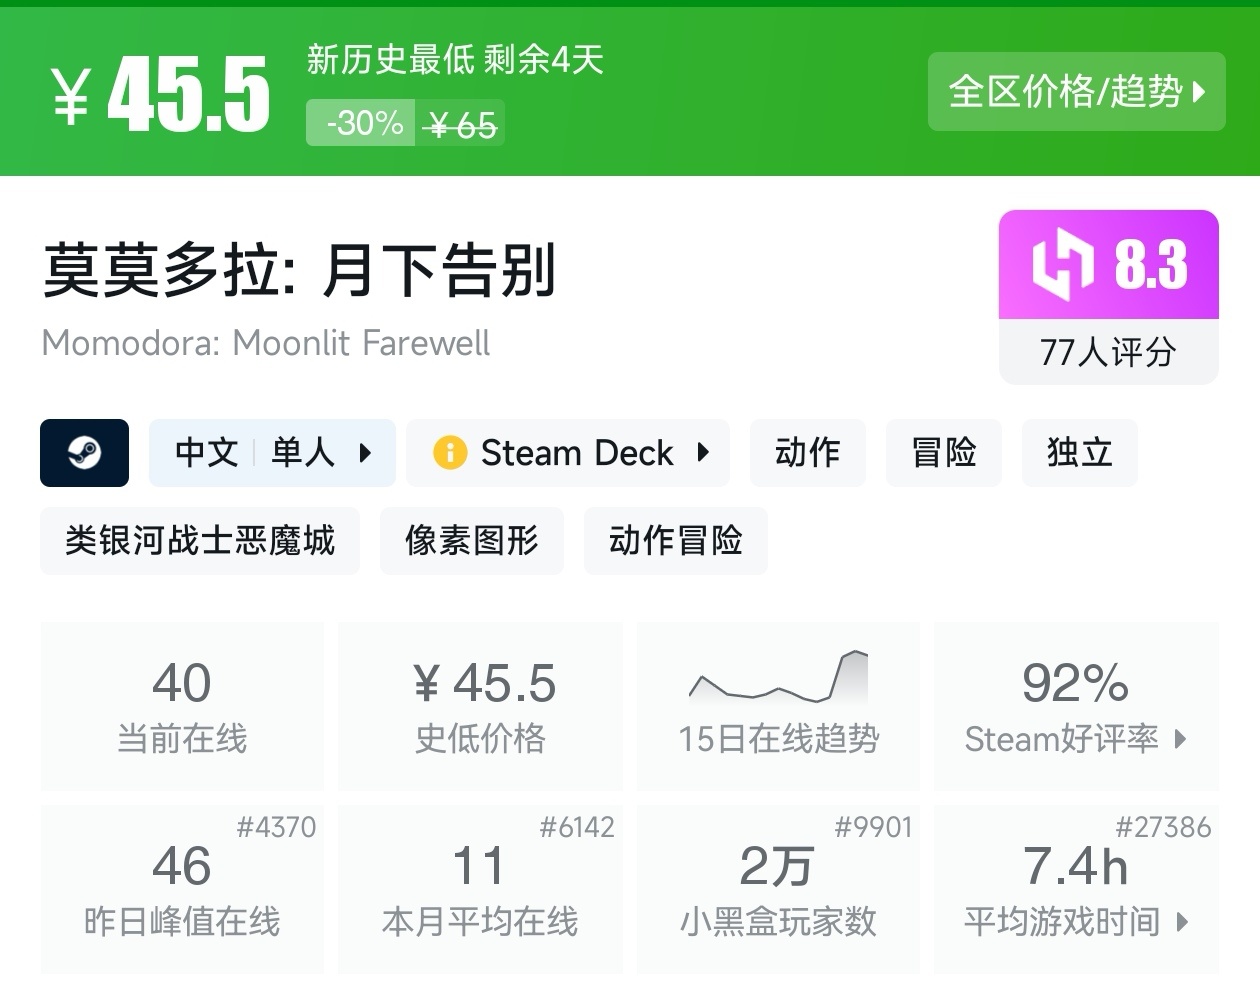Select the 冒险 genre tag

(943, 453)
